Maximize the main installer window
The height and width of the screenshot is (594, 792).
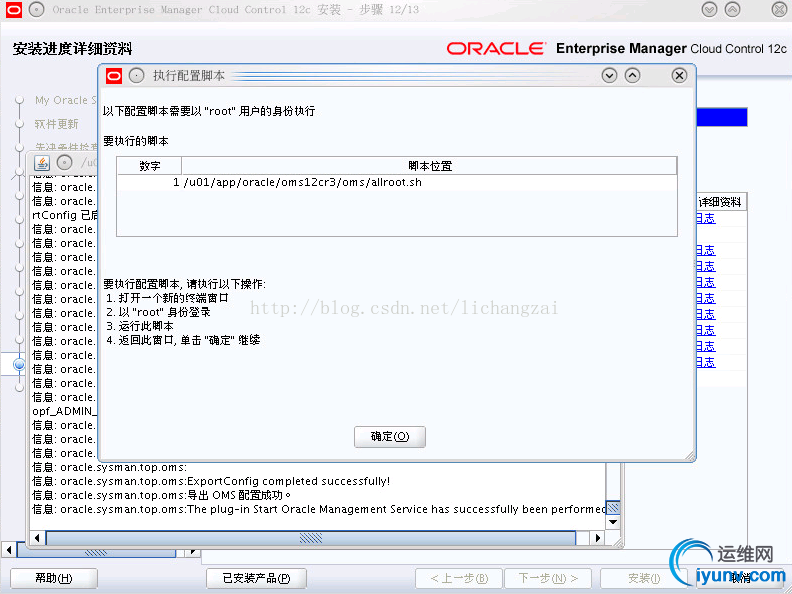coord(732,9)
